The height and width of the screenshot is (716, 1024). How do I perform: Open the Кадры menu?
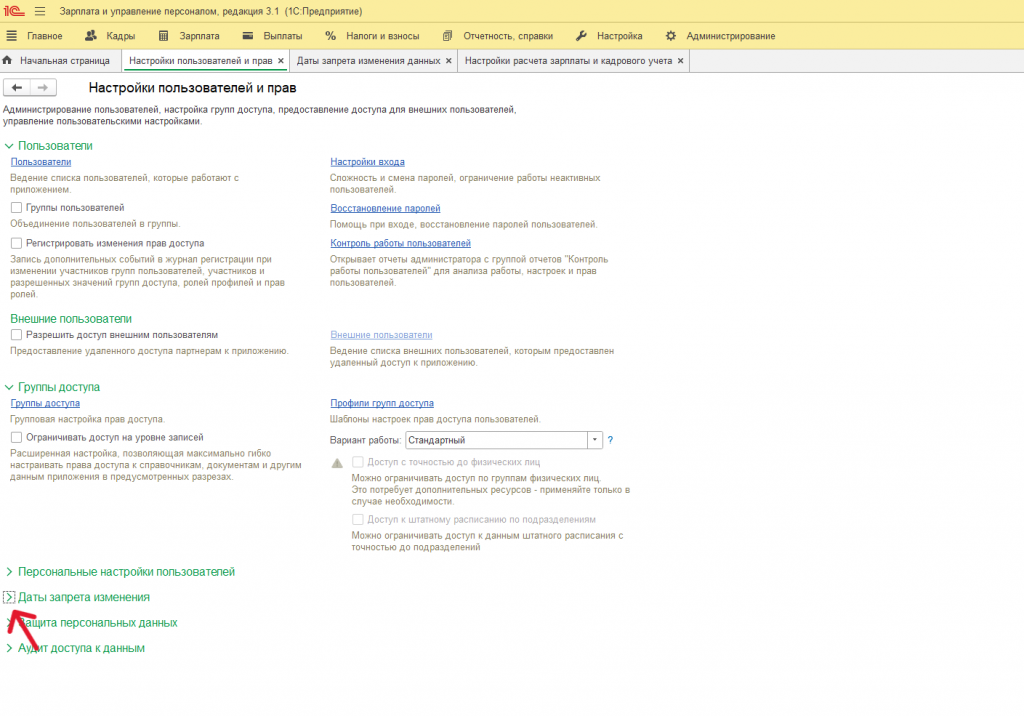(110, 36)
